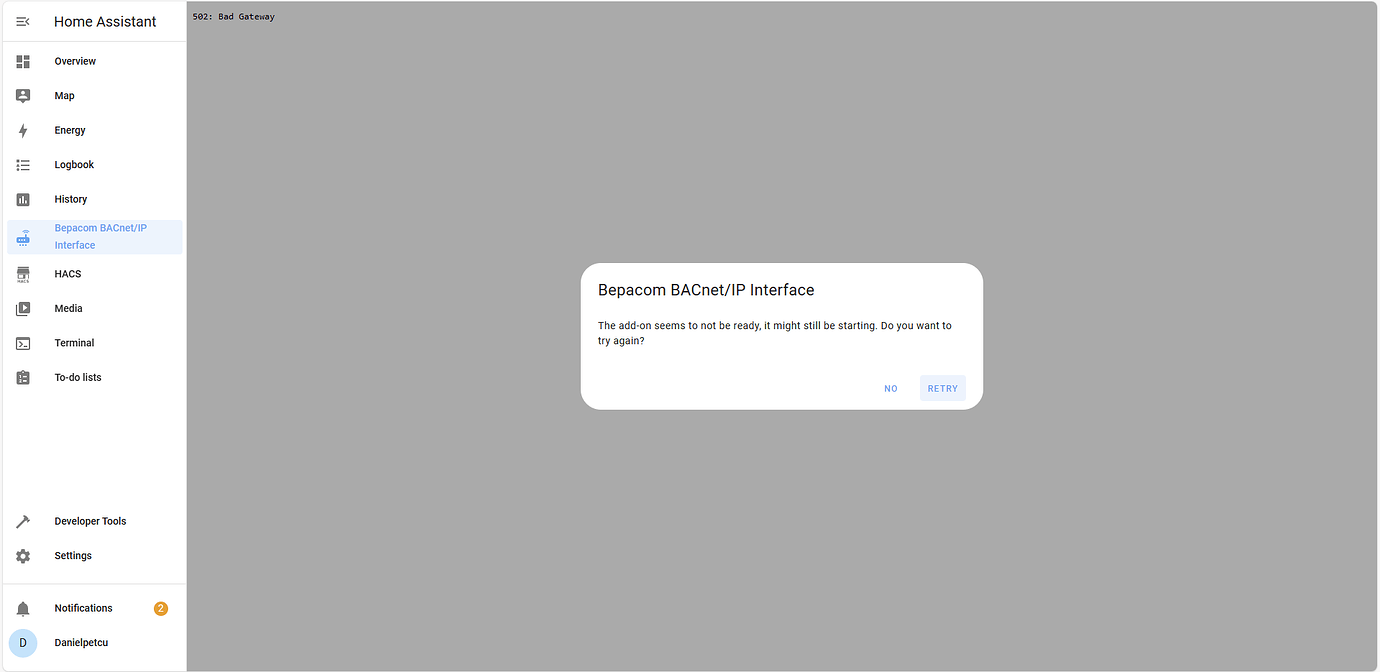Collapse the sidebar with the menu icon
This screenshot has height=672, width=1380.
pyautogui.click(x=23, y=21)
